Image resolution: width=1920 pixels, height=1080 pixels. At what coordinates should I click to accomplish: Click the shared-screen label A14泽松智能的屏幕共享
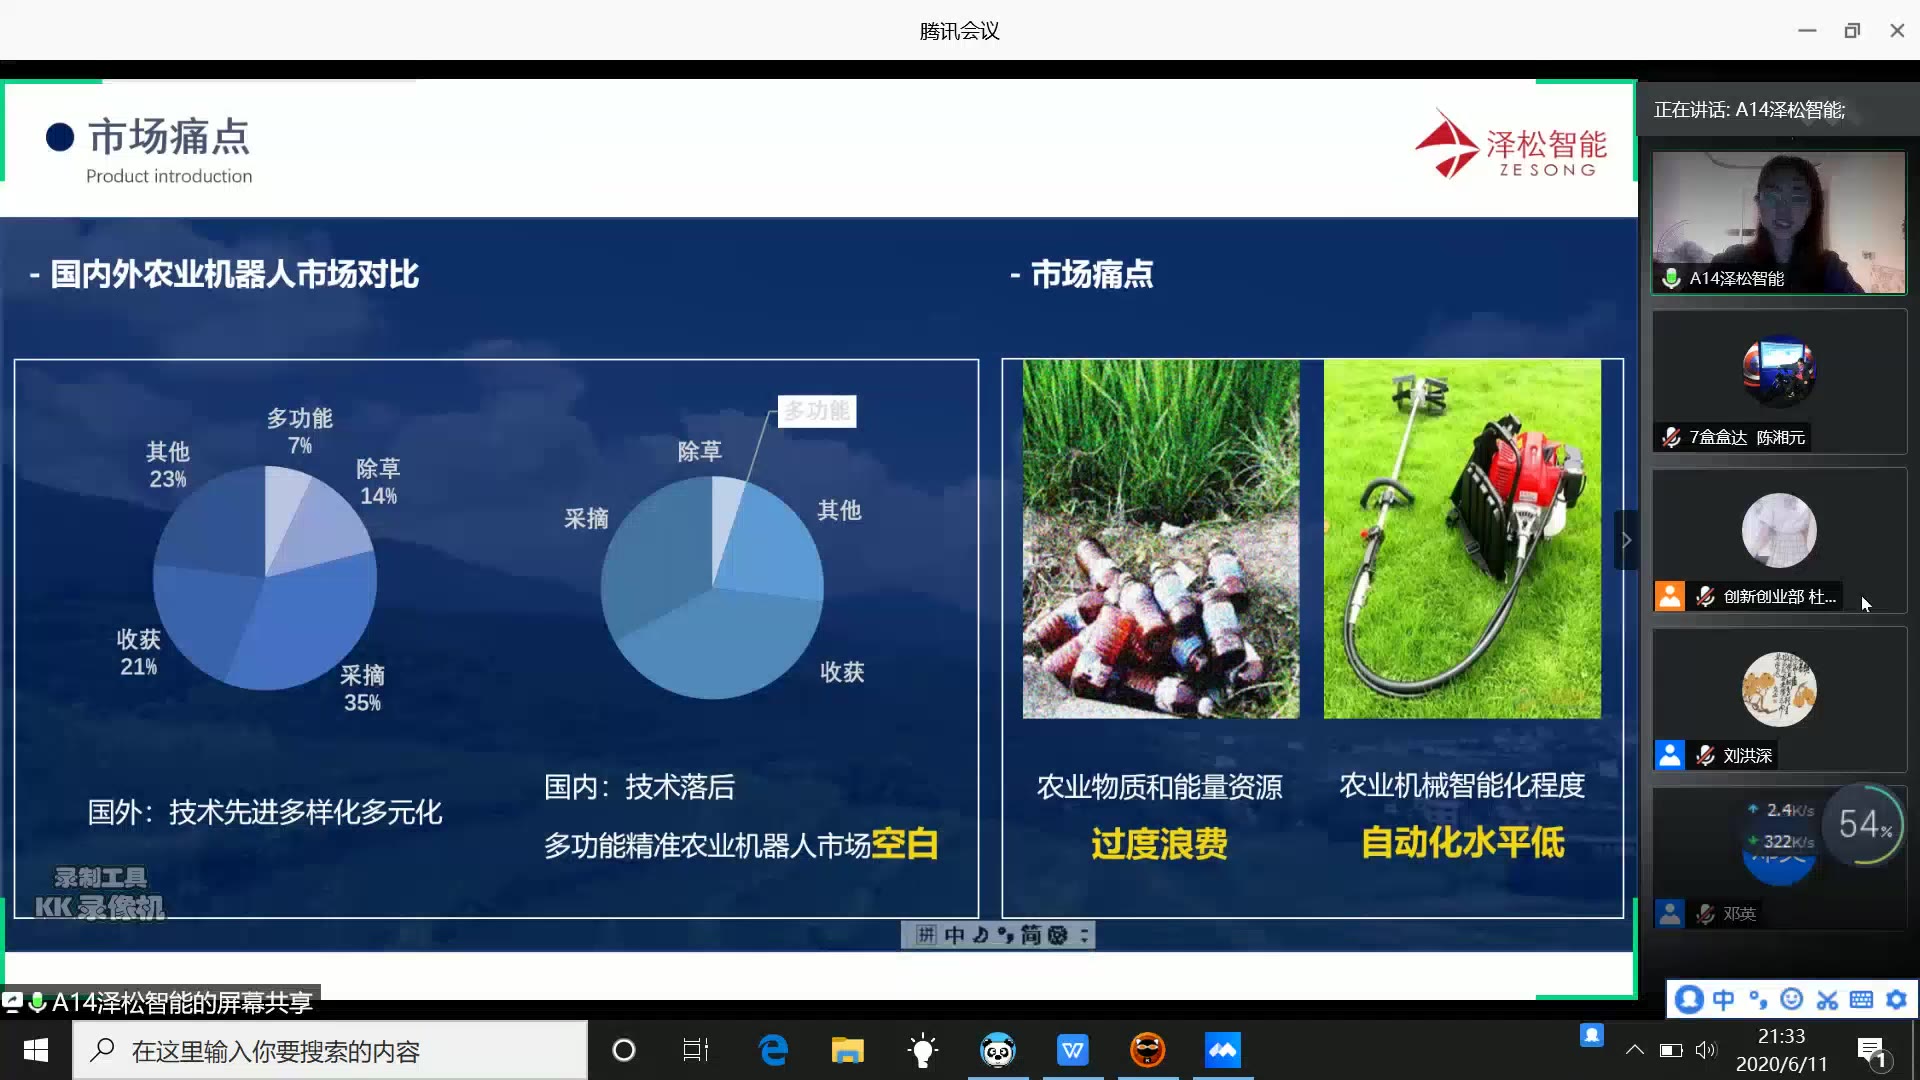tap(182, 1002)
